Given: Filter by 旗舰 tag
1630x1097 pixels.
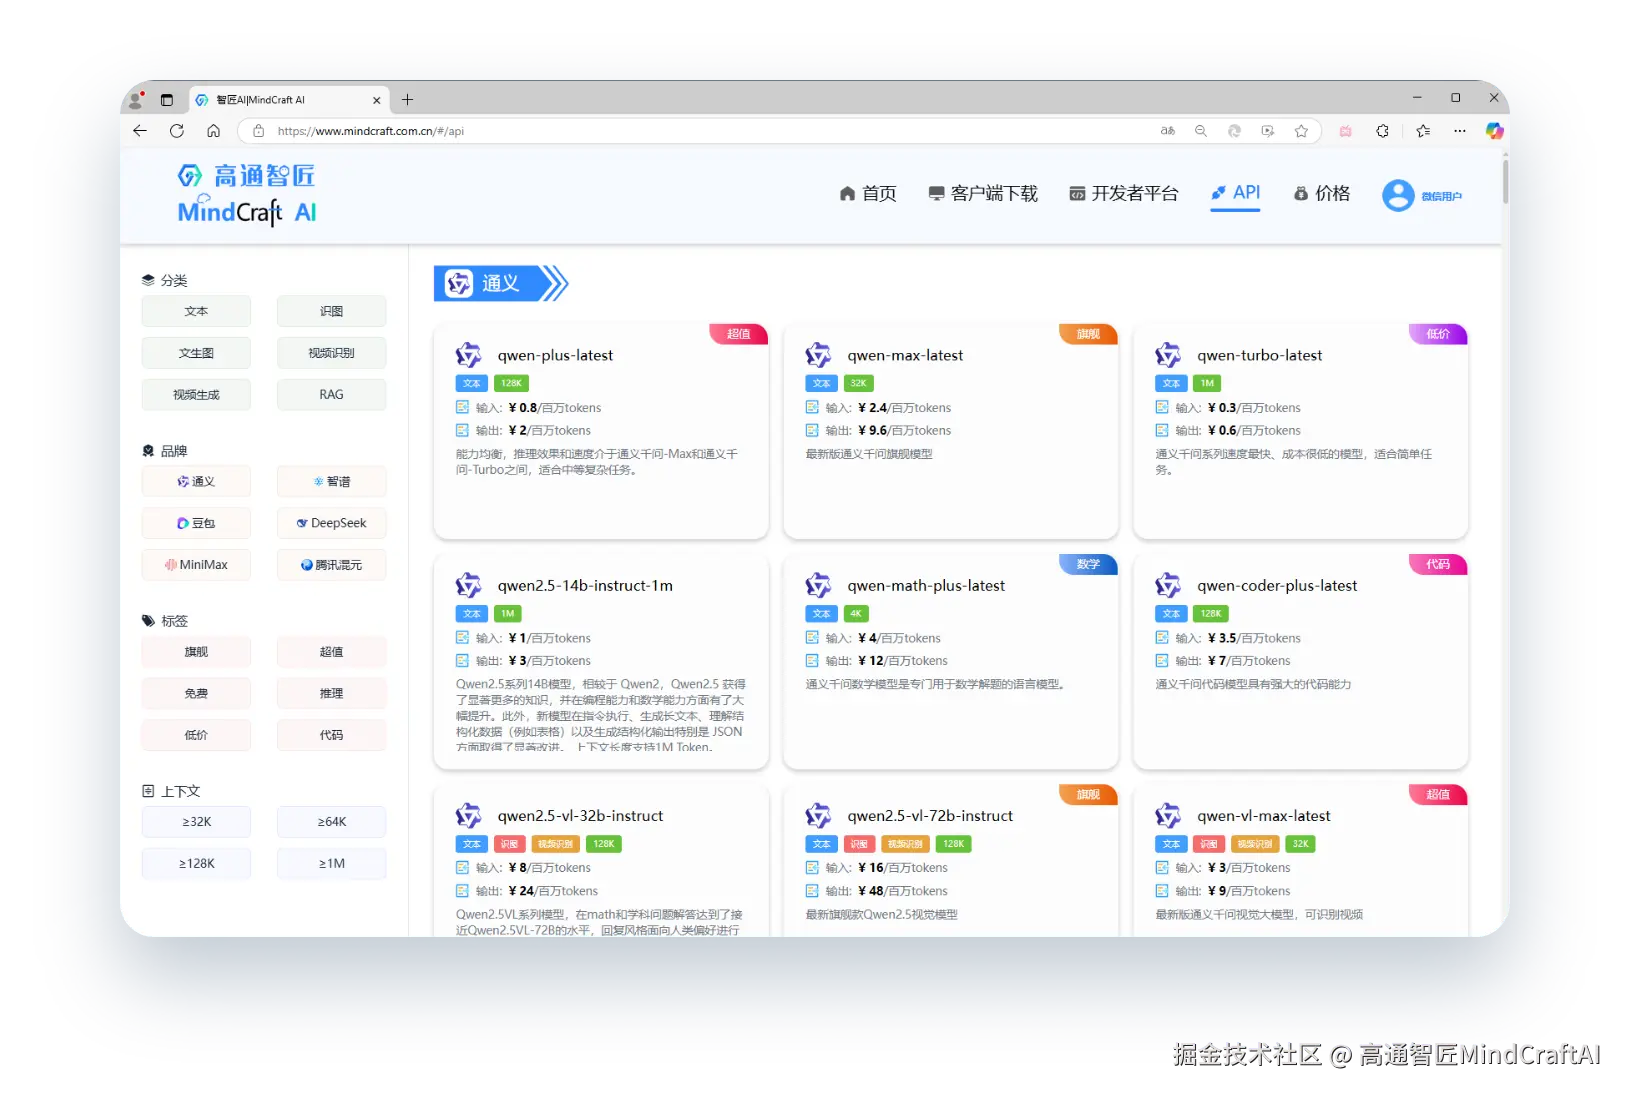Looking at the screenshot, I should pyautogui.click(x=196, y=652).
